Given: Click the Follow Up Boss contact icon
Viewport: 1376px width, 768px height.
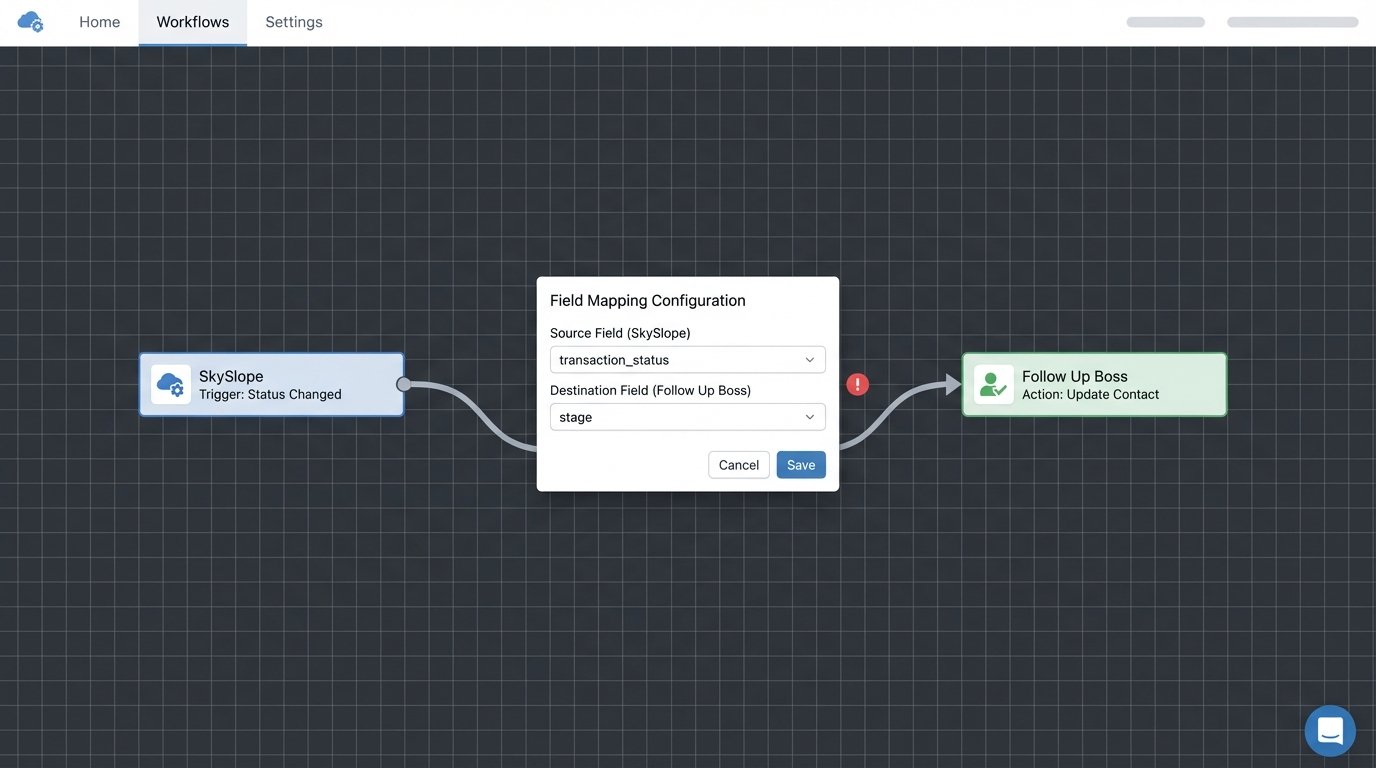Looking at the screenshot, I should point(993,385).
